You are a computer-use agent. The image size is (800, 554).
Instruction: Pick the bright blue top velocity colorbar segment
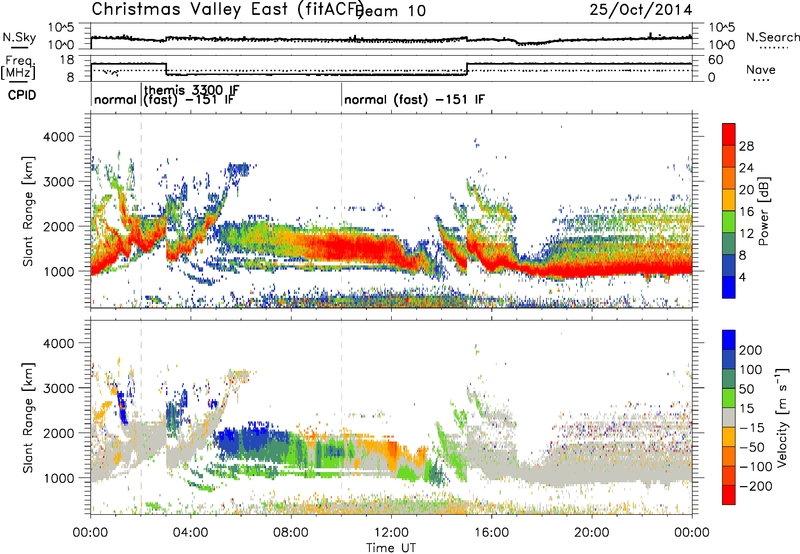click(x=729, y=340)
